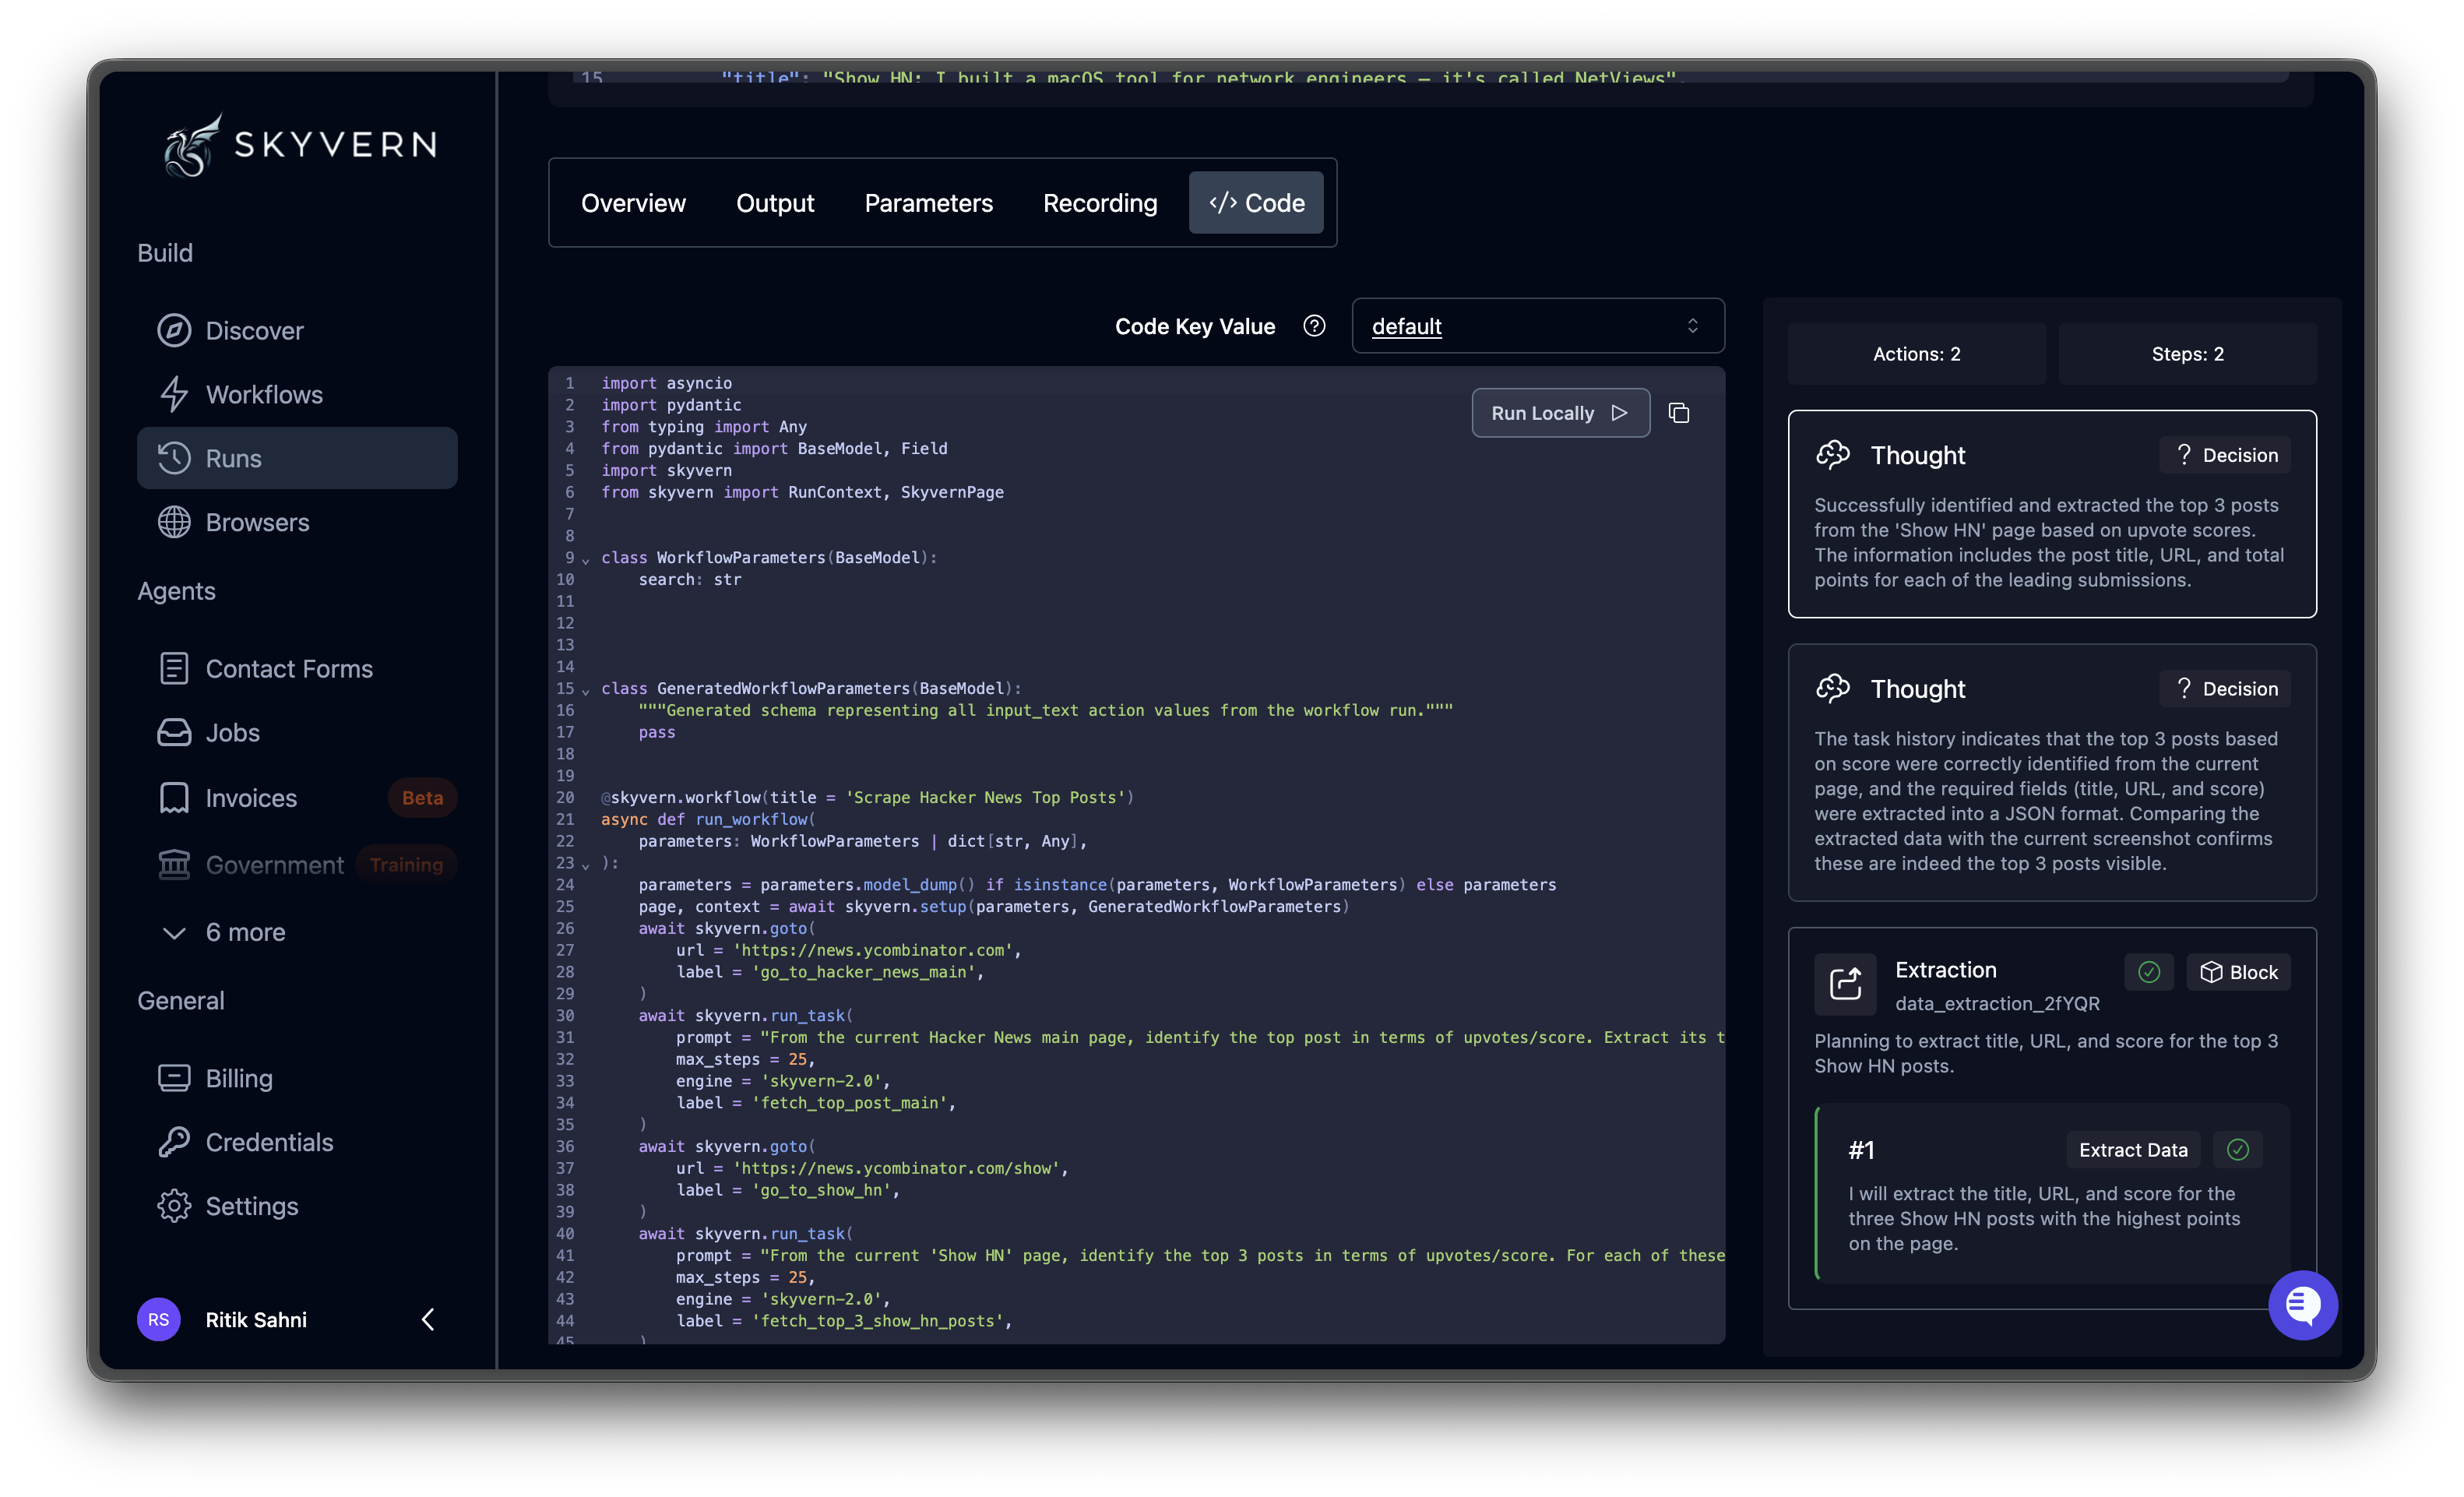Open Workflows via the lightning bolt icon
Viewport: 2464px width, 1497px height.
pos(175,394)
